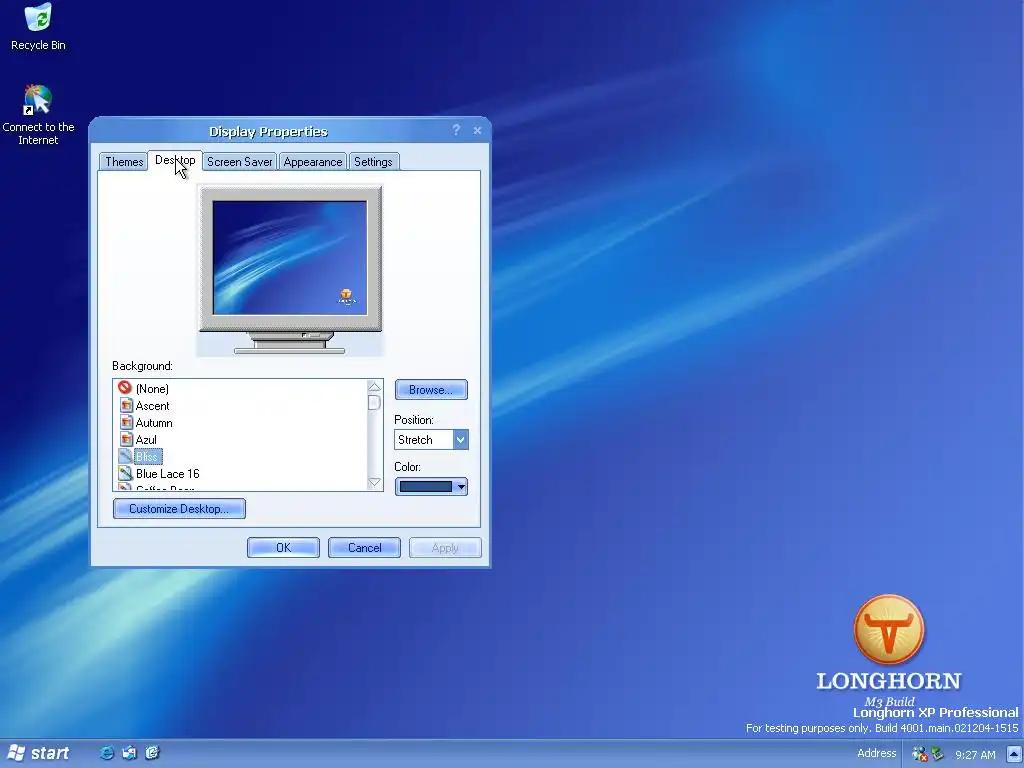Open the Color picker dropdown
This screenshot has height=768, width=1024.
pyautogui.click(x=431, y=487)
